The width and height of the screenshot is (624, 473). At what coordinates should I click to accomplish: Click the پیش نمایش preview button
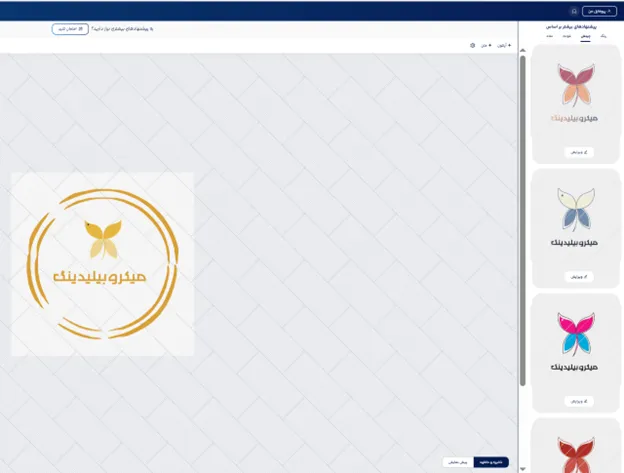click(458, 462)
